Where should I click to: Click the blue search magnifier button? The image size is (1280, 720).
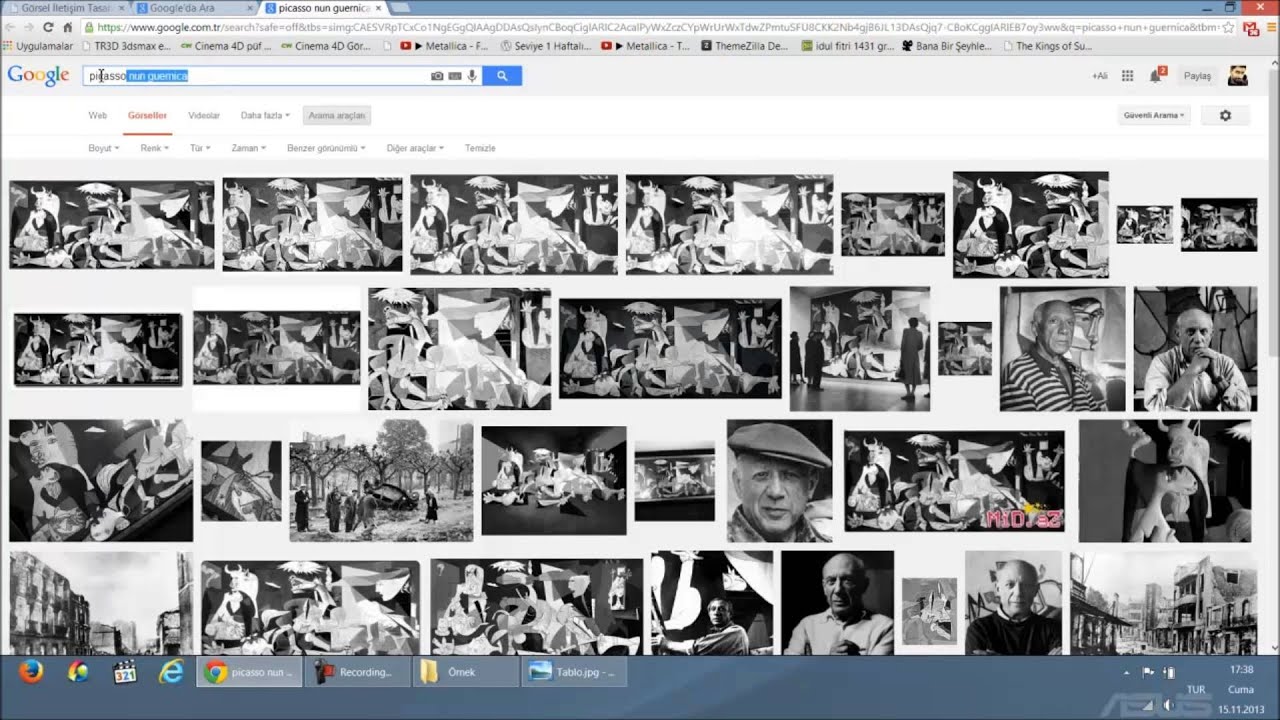click(502, 76)
